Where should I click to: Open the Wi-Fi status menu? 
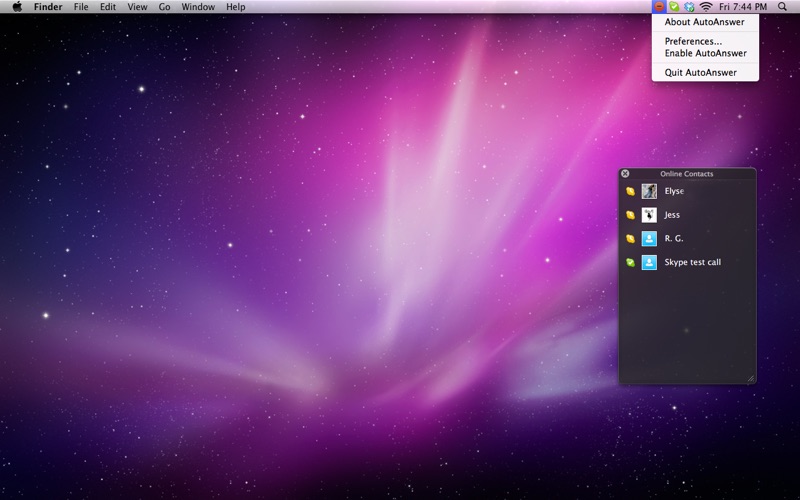(706, 7)
